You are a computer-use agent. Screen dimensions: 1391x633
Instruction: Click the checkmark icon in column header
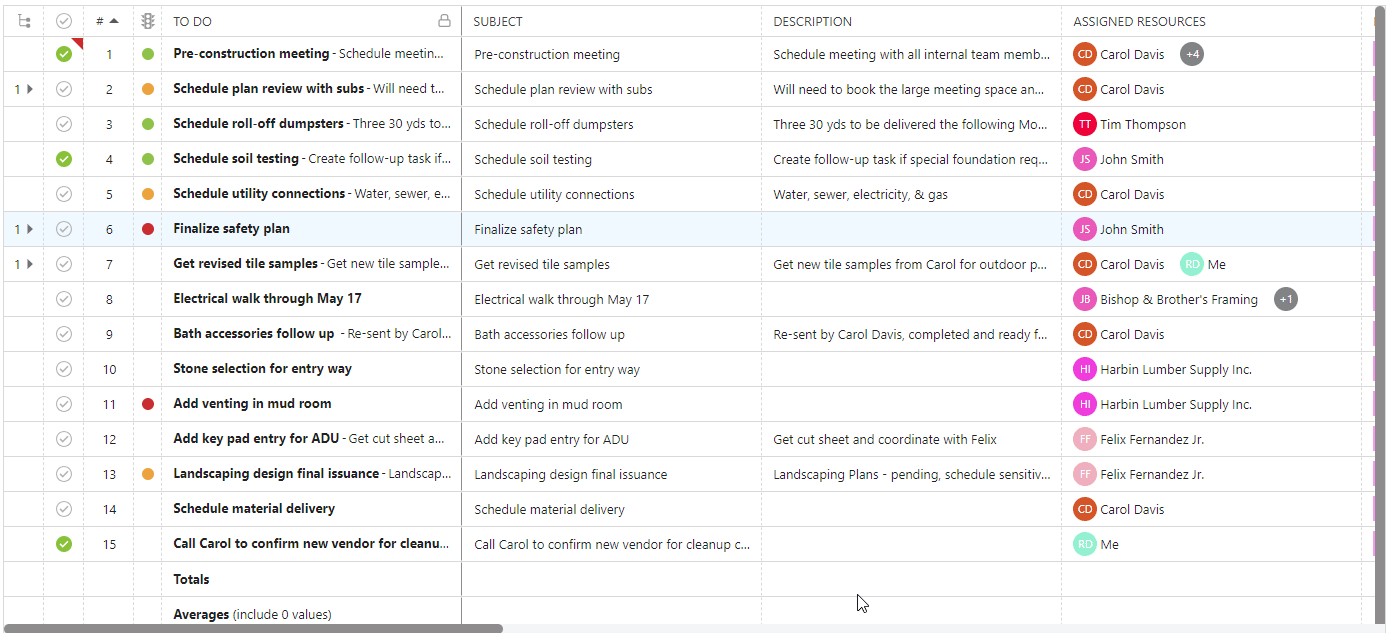(63, 21)
